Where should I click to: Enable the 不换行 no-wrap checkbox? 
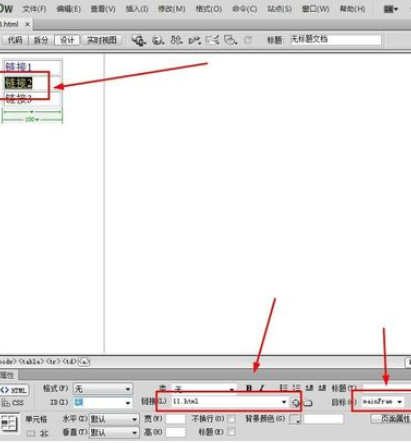[231, 419]
